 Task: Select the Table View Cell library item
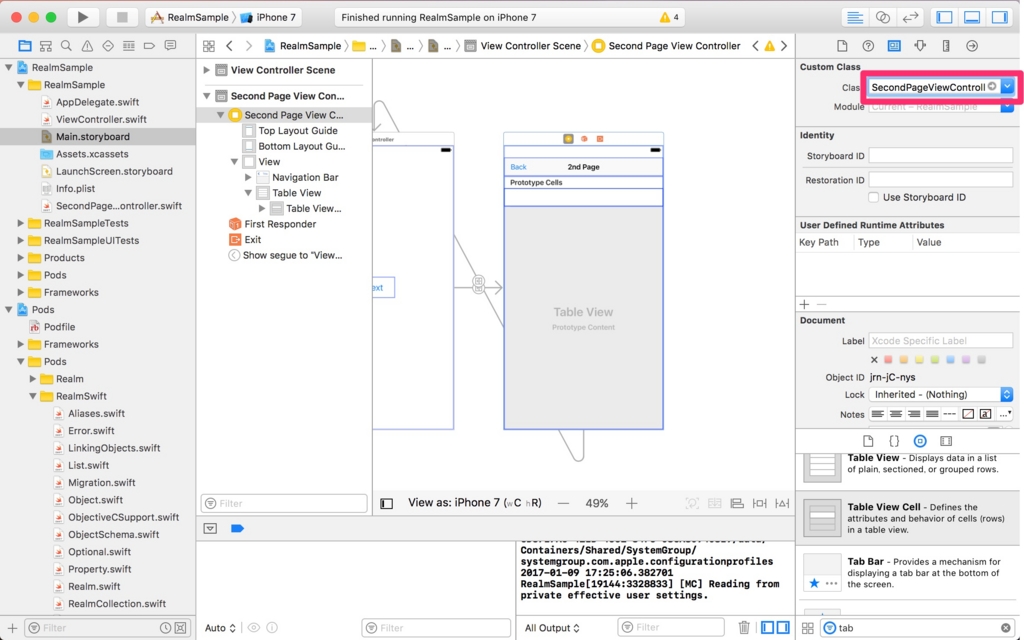(x=910, y=519)
